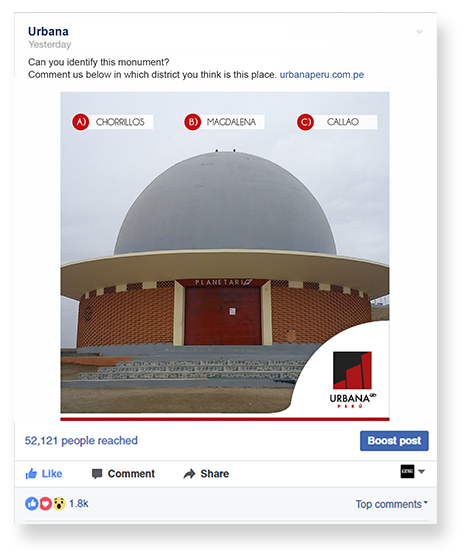Click the Urbana Peru logo in image
The width and height of the screenshot is (470, 552).
point(353,380)
